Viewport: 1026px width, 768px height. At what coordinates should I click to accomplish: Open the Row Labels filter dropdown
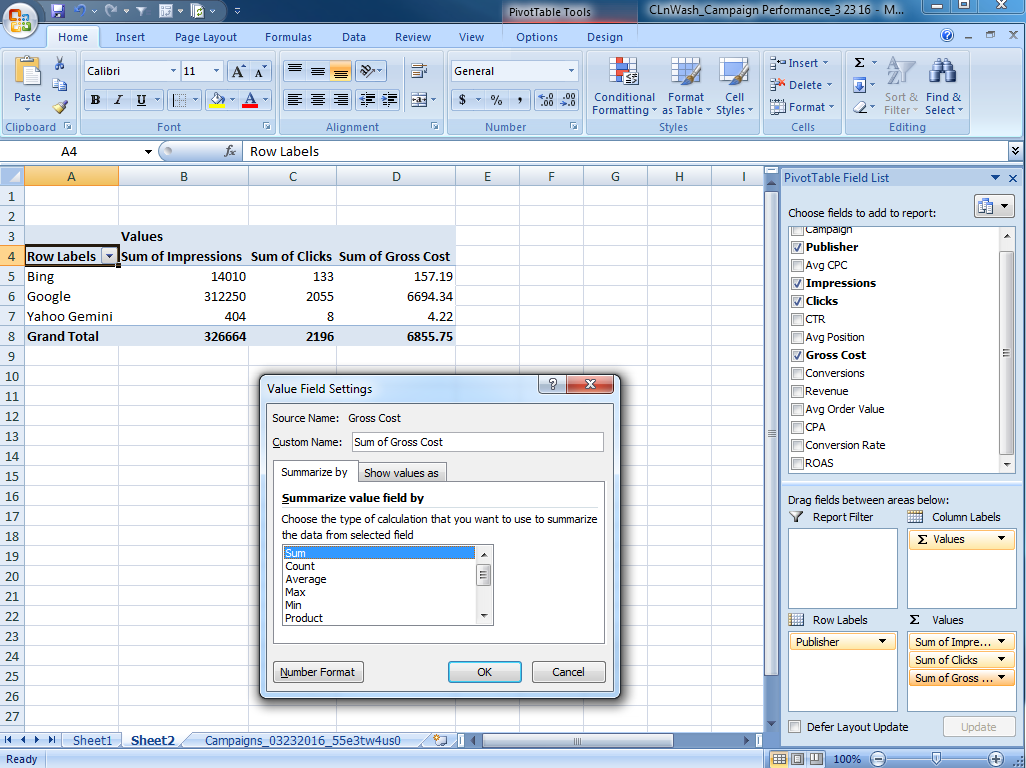click(x=109, y=256)
